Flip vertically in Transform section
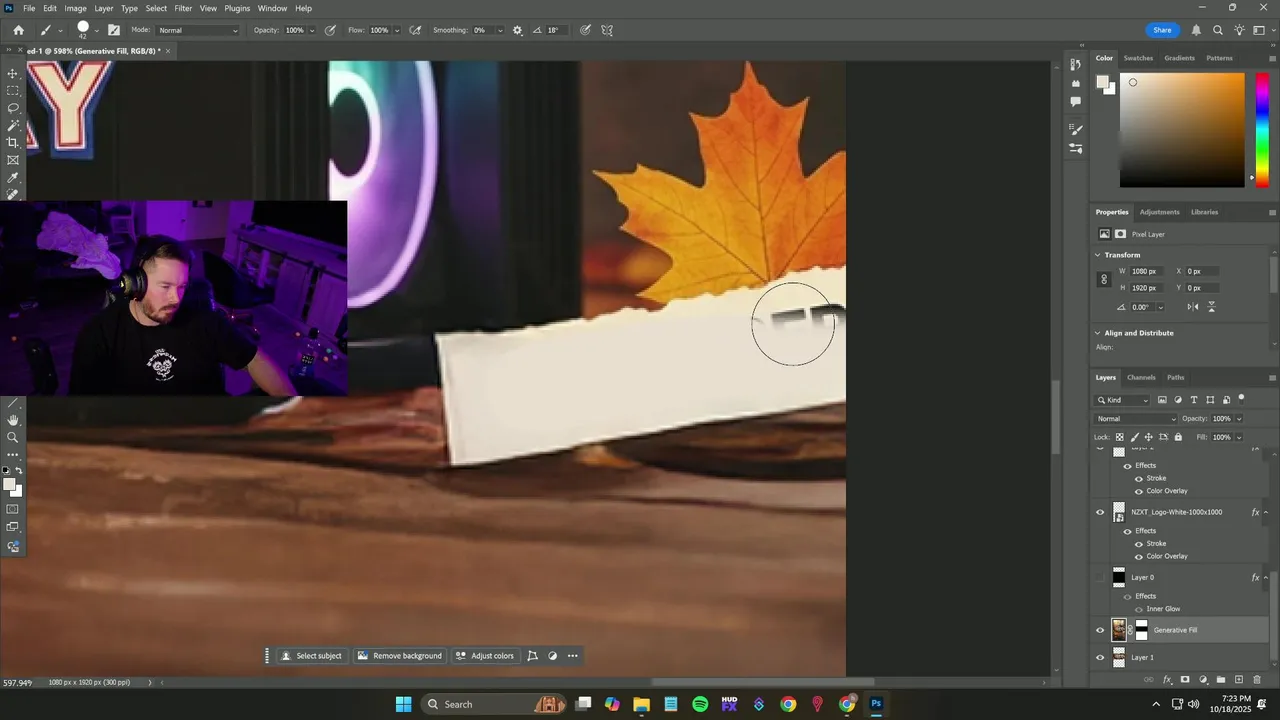Viewport: 1280px width, 720px height. click(x=1212, y=307)
